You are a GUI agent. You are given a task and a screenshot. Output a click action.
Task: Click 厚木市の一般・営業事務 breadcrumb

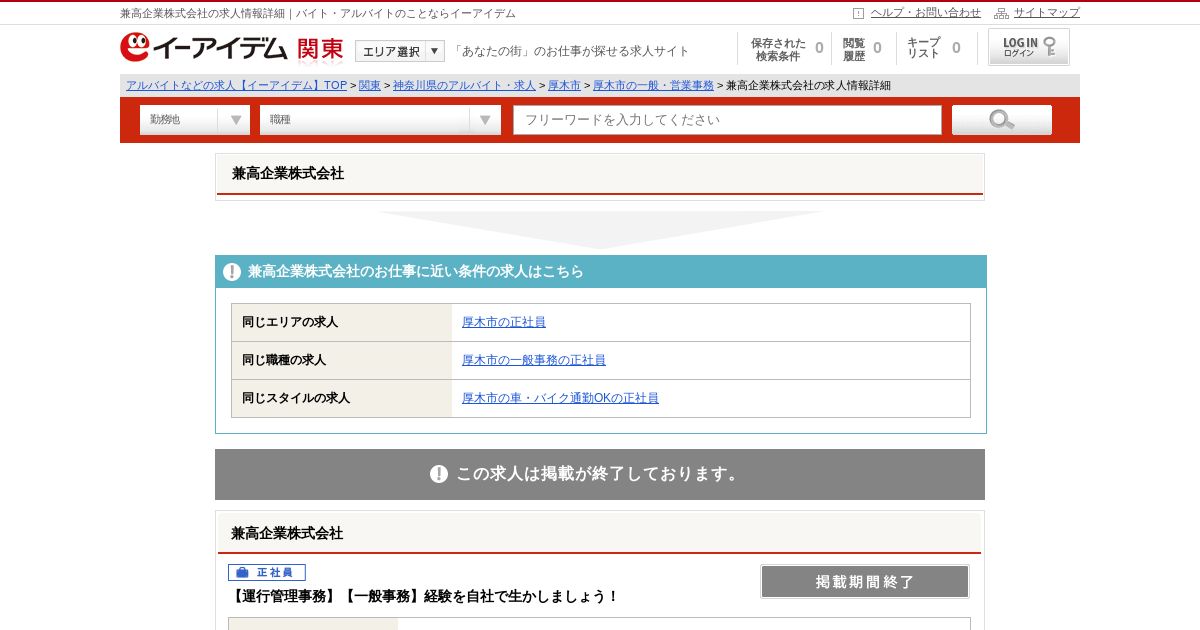(x=653, y=86)
